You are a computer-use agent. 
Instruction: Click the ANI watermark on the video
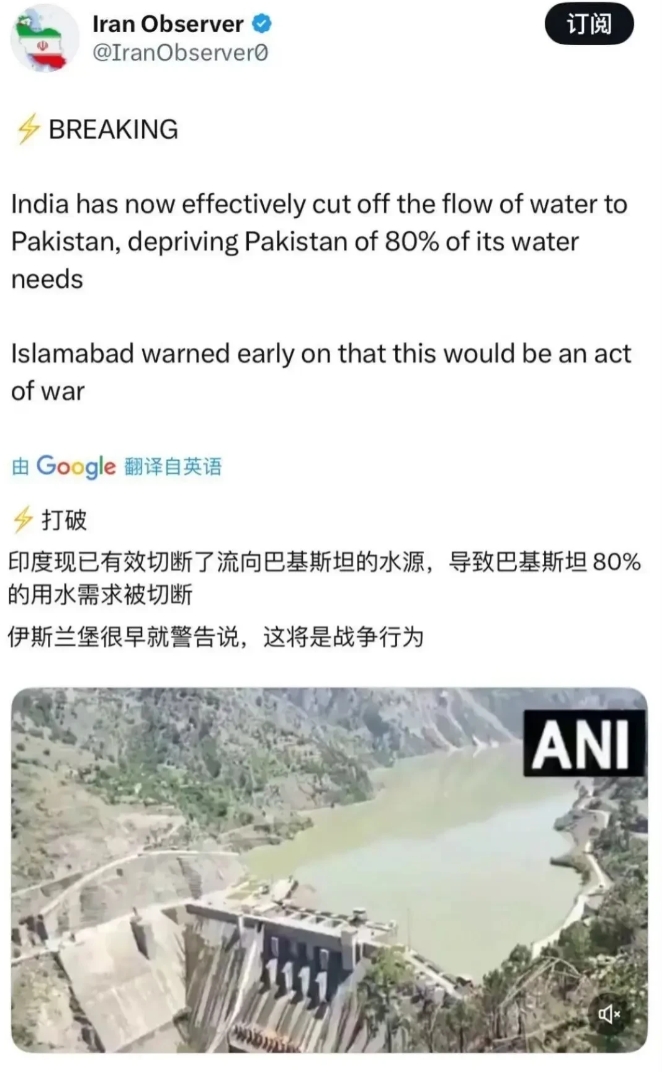[584, 743]
